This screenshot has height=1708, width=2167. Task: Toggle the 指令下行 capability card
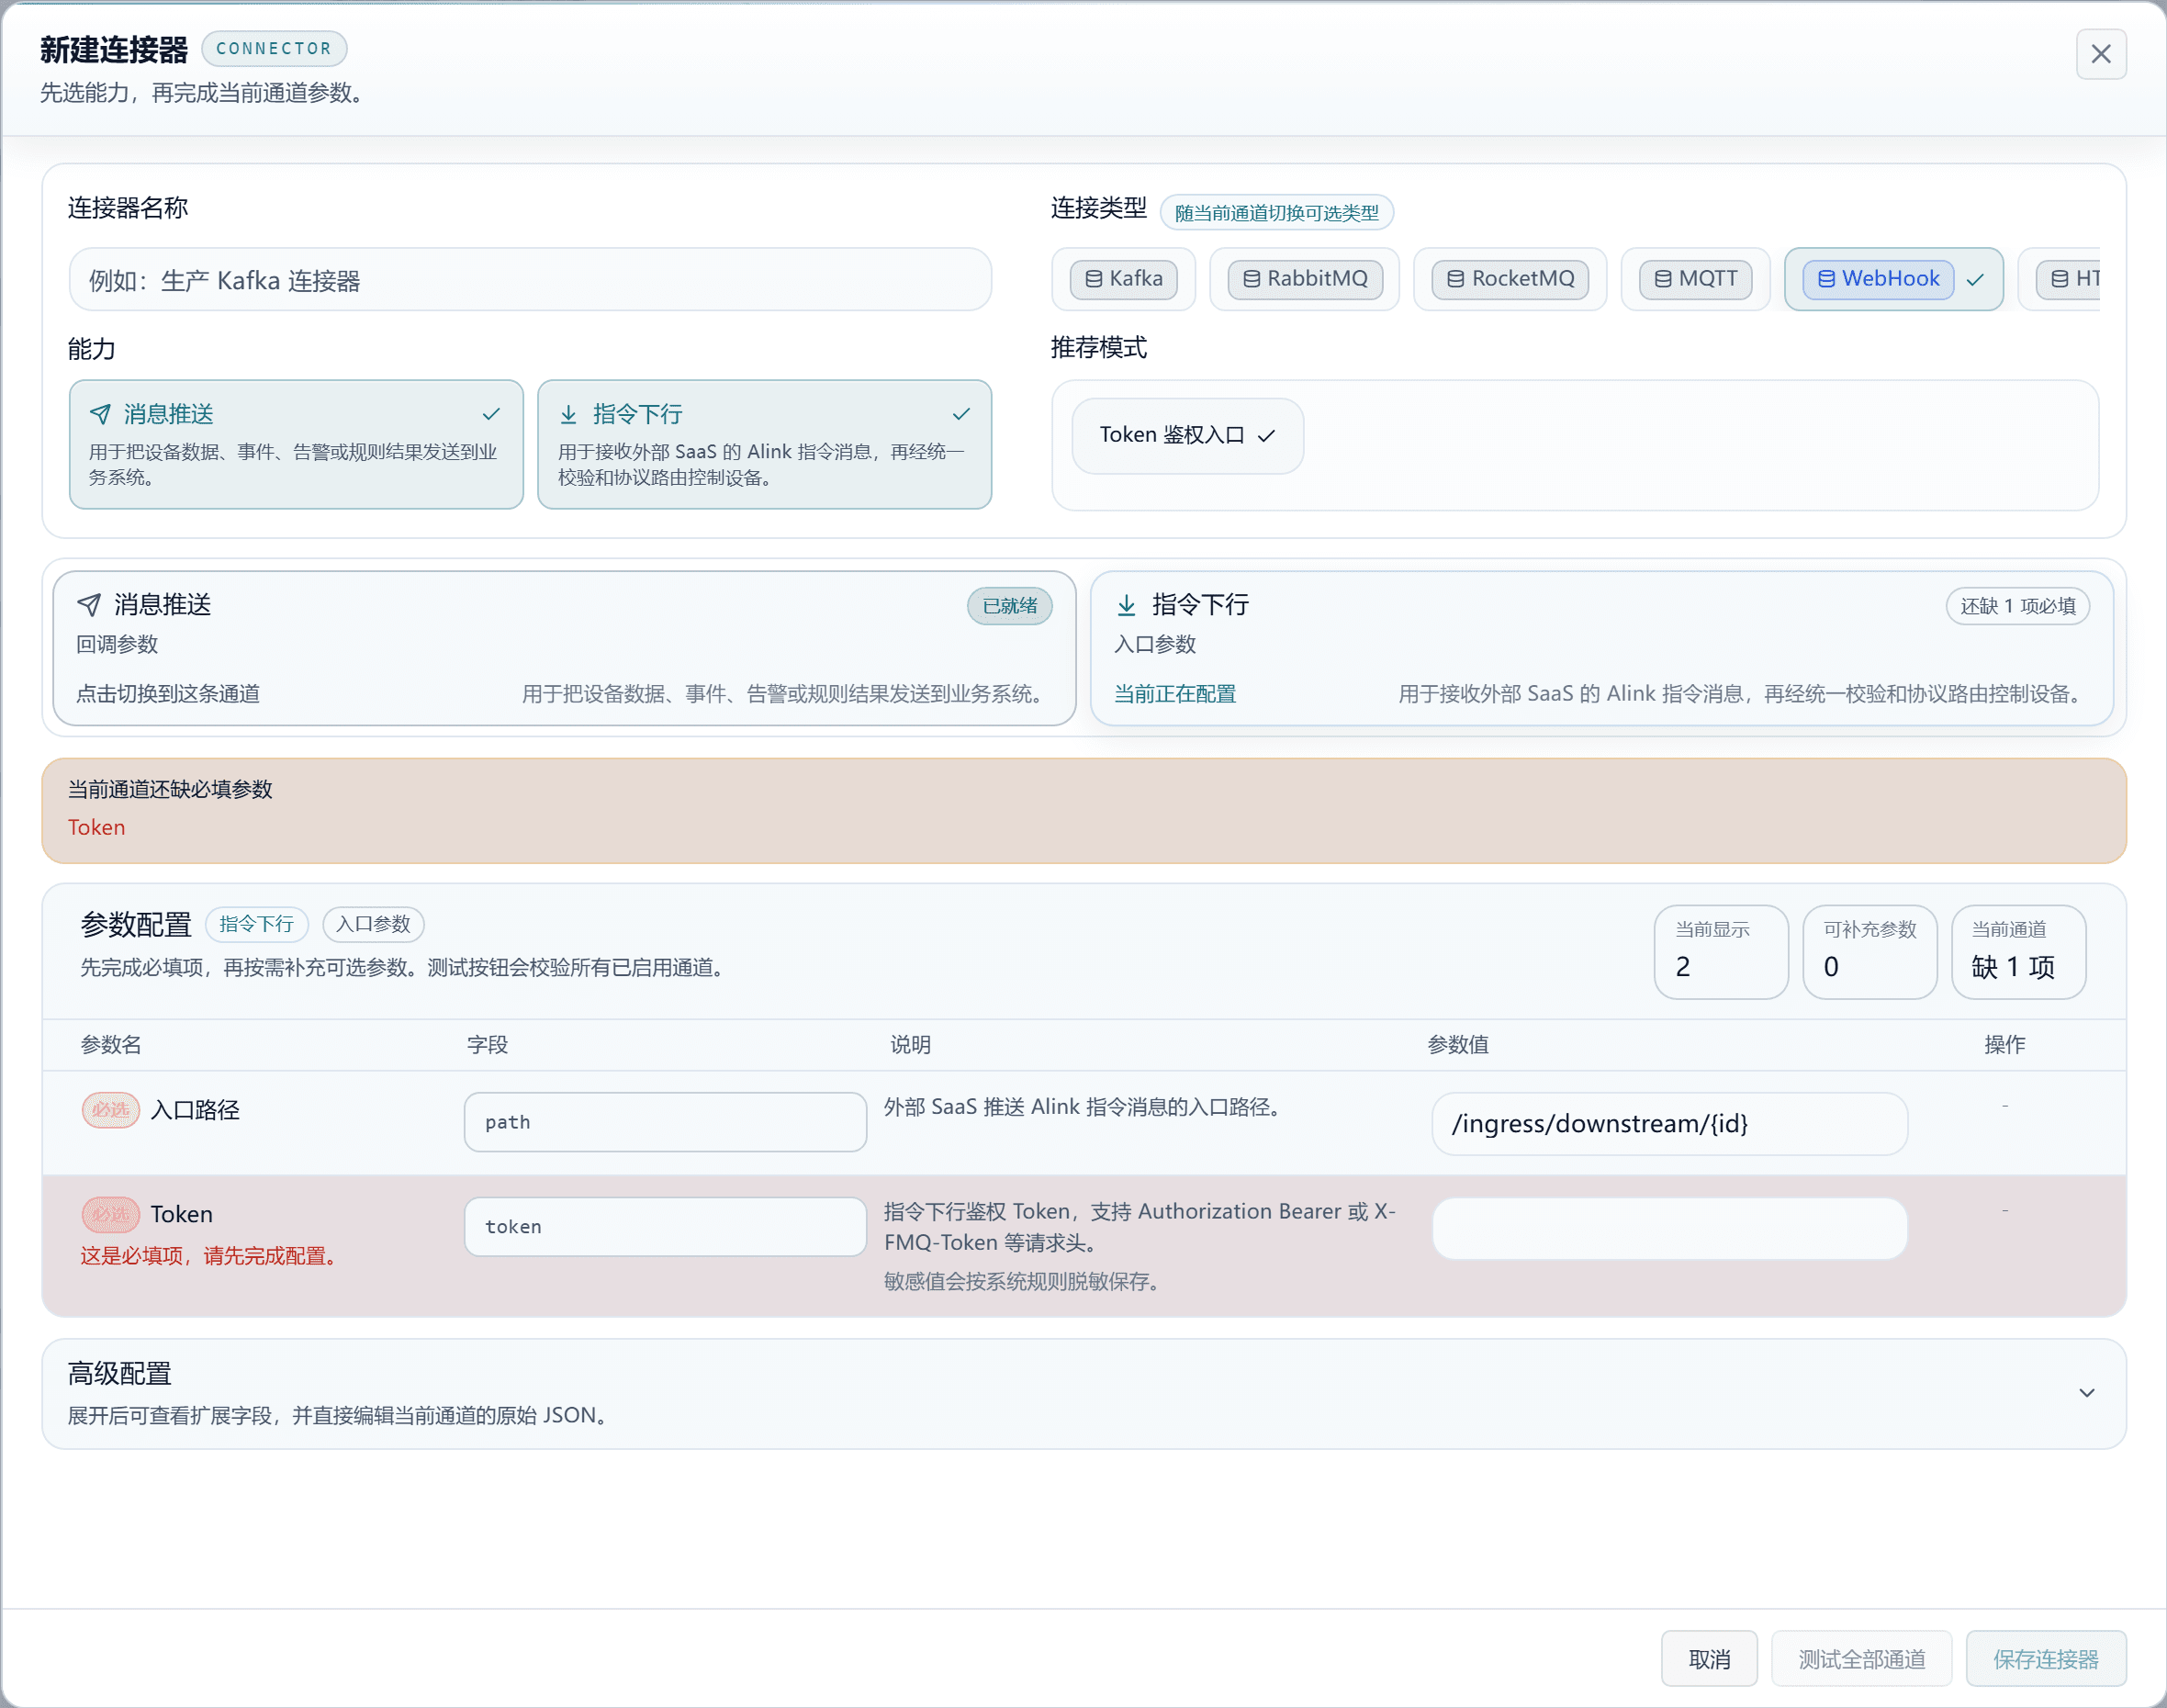tap(764, 444)
